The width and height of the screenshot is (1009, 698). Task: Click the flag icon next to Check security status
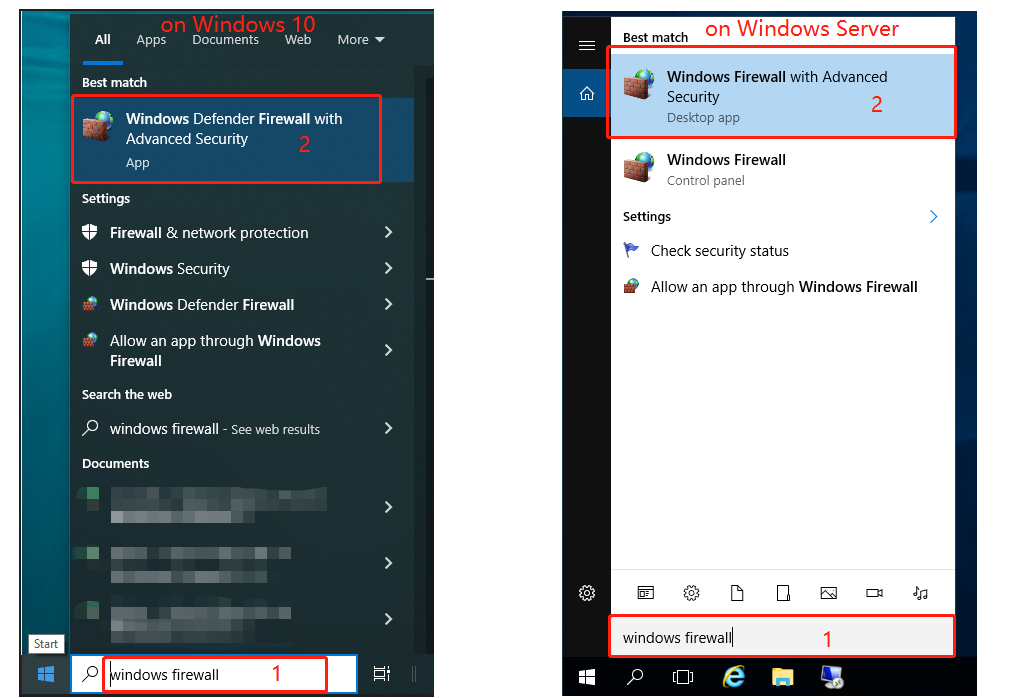click(631, 250)
